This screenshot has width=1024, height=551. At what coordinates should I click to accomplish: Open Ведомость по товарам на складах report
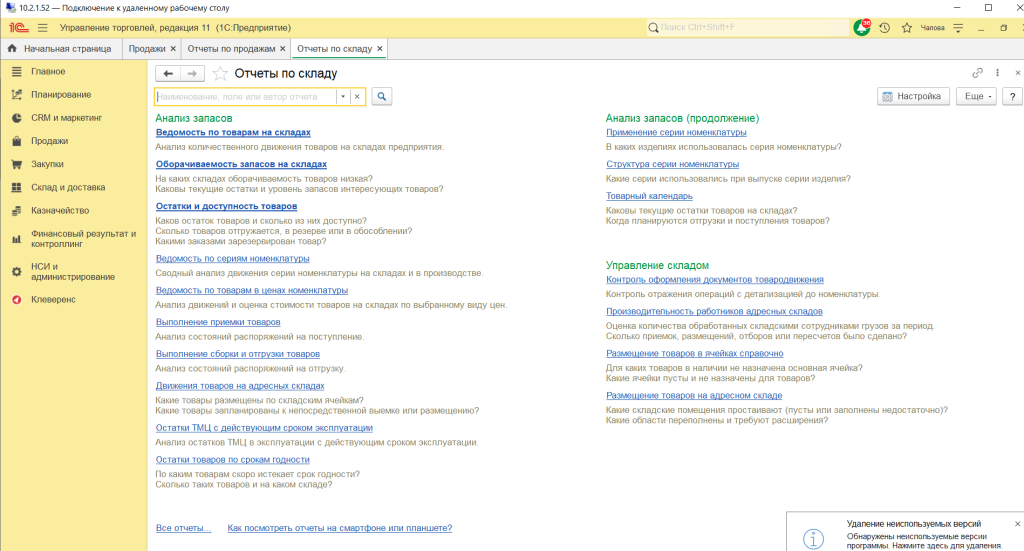(233, 133)
